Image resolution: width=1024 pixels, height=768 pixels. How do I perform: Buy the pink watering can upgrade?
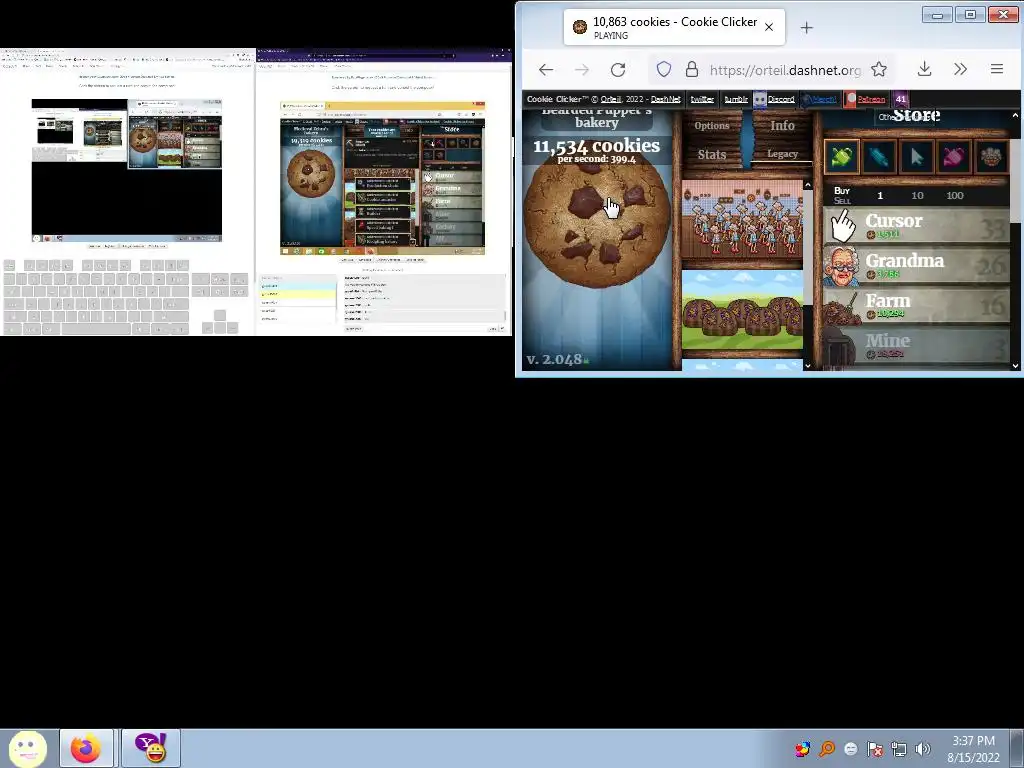pos(953,157)
